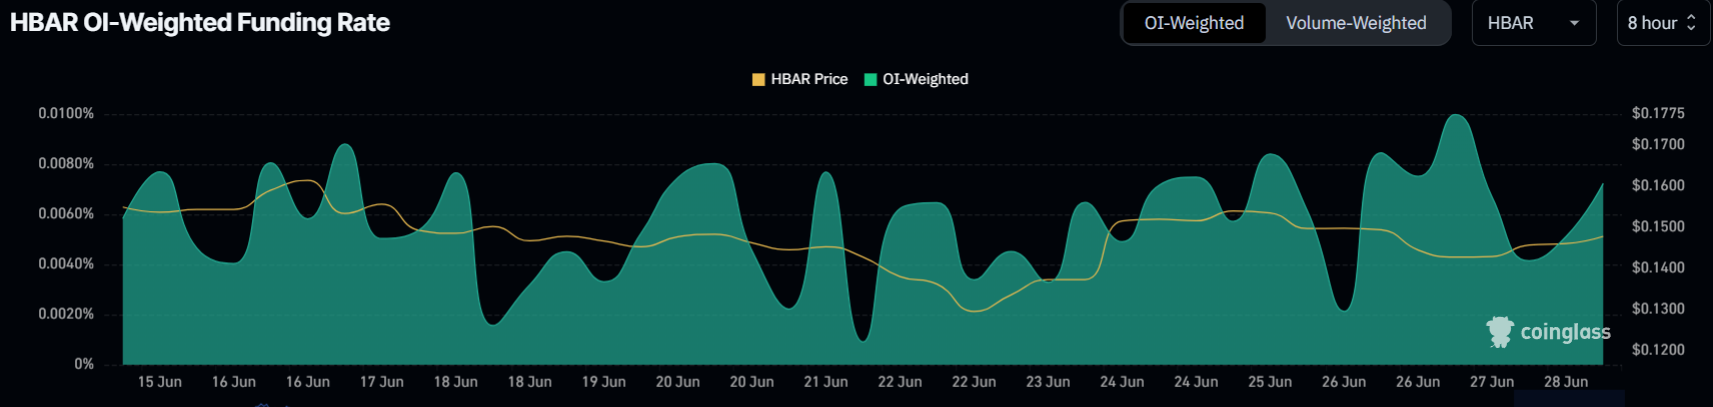Viewport: 1713px width, 407px height.
Task: Click the HBAR OI-Weighted Funding Rate title
Action: (200, 23)
